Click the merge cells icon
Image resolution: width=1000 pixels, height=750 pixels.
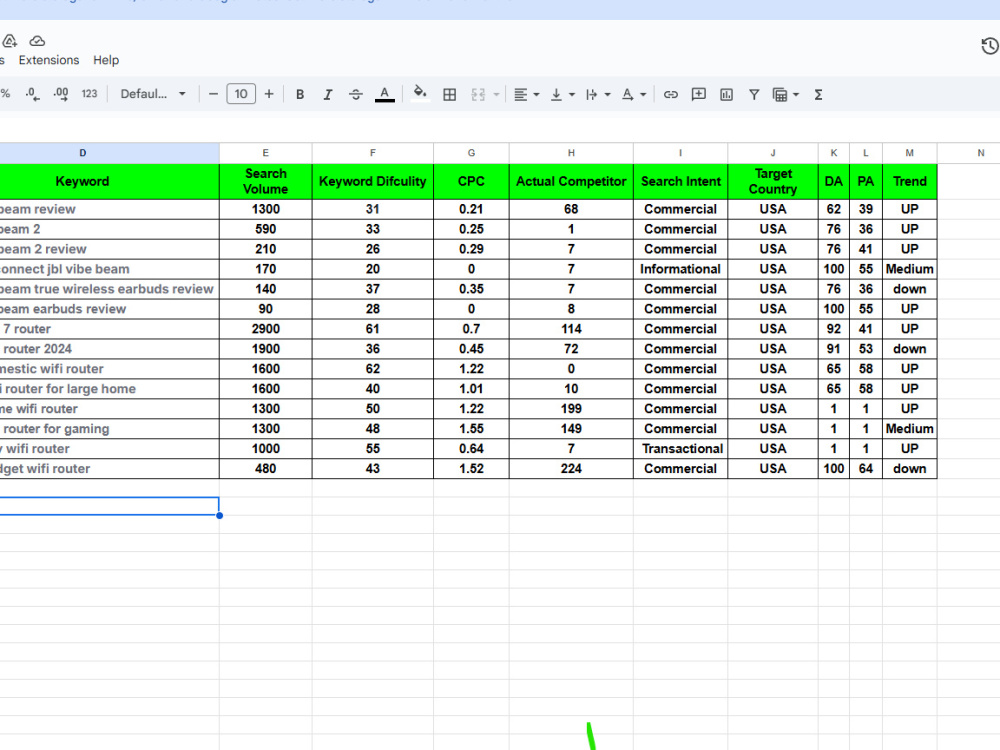click(478, 94)
